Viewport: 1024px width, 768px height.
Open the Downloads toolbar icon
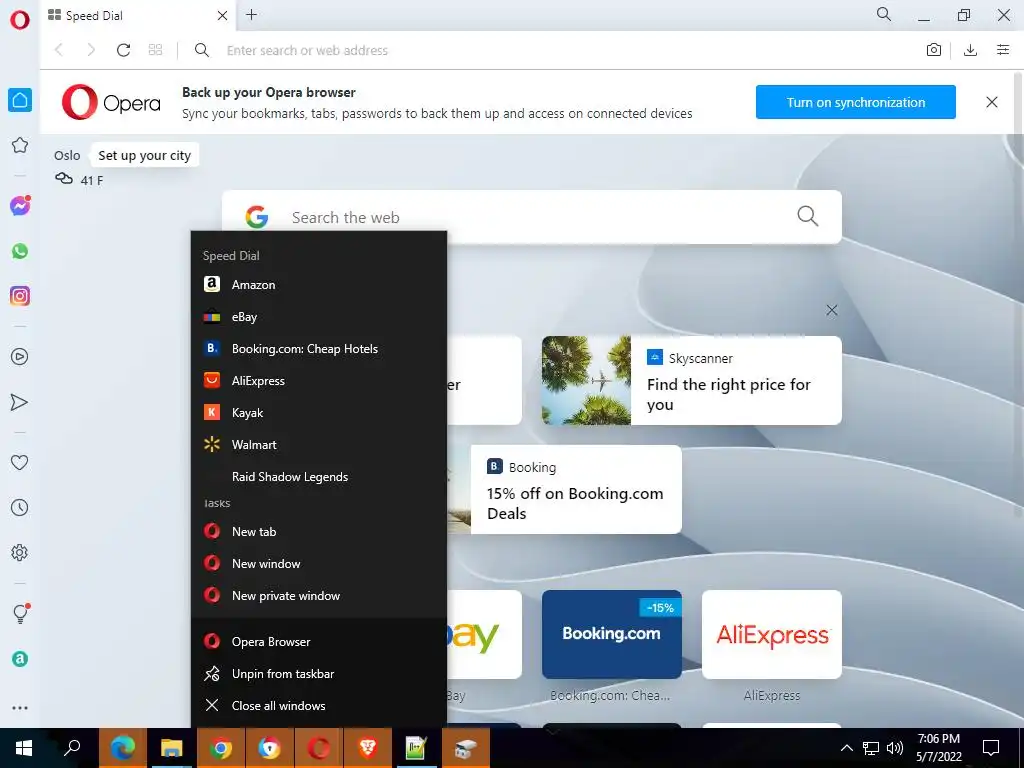970,50
